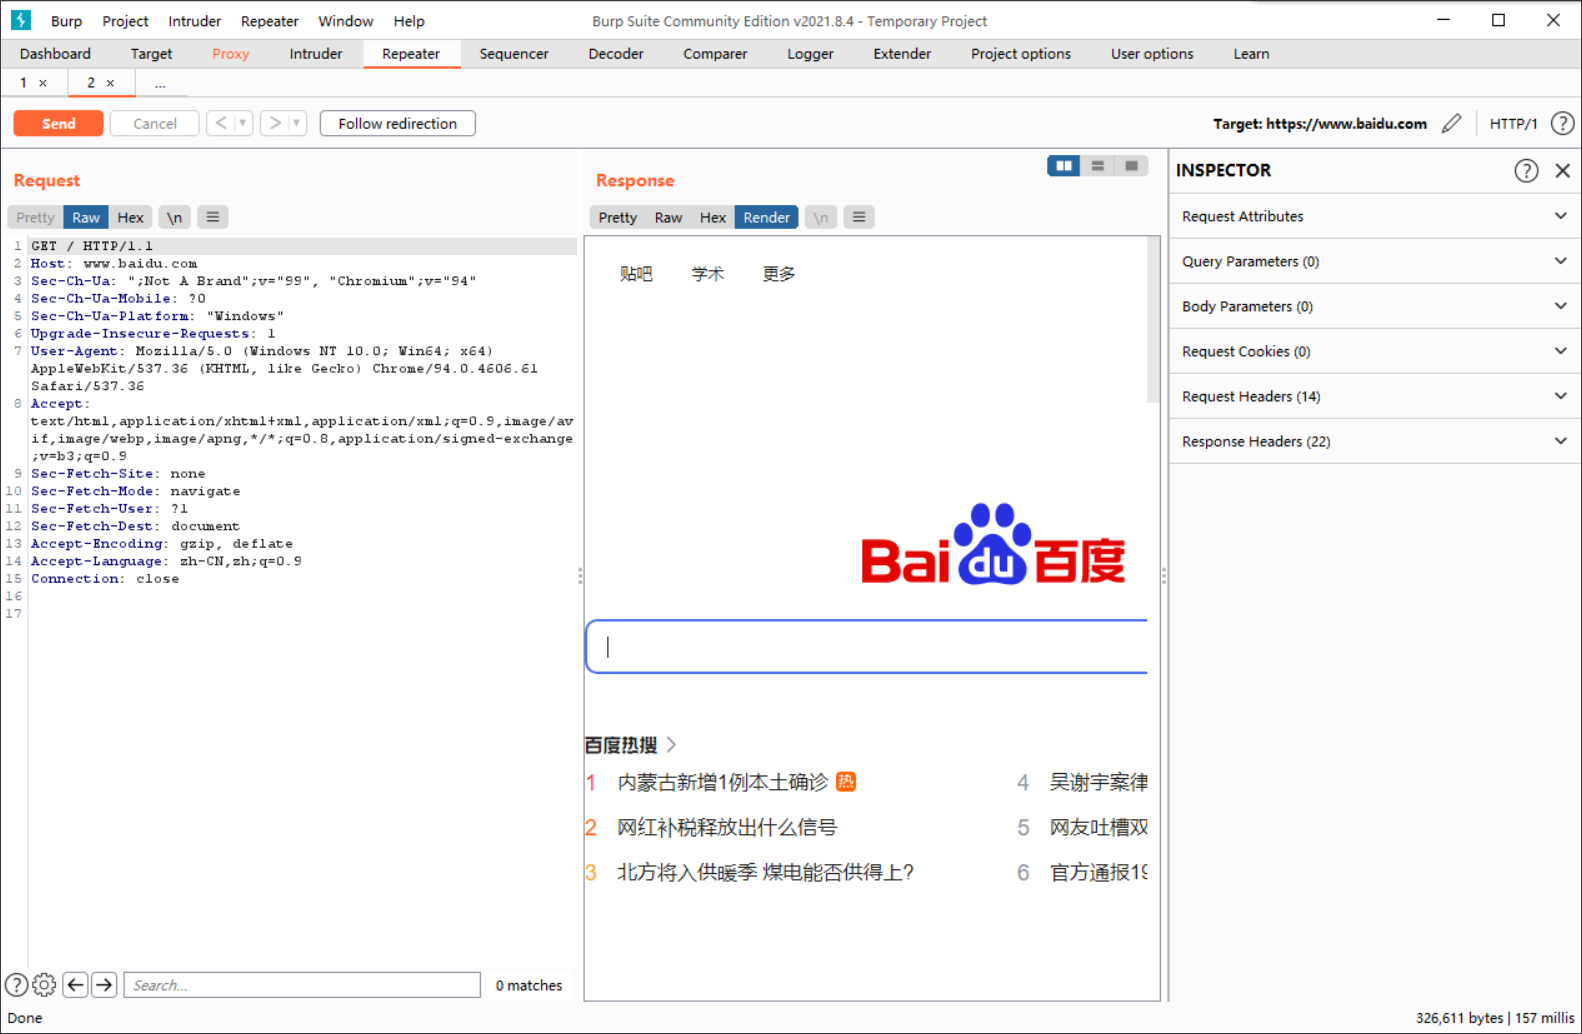Screen dimensions: 1582x1034
Task: Toggle response \n display button
Action: [821, 217]
